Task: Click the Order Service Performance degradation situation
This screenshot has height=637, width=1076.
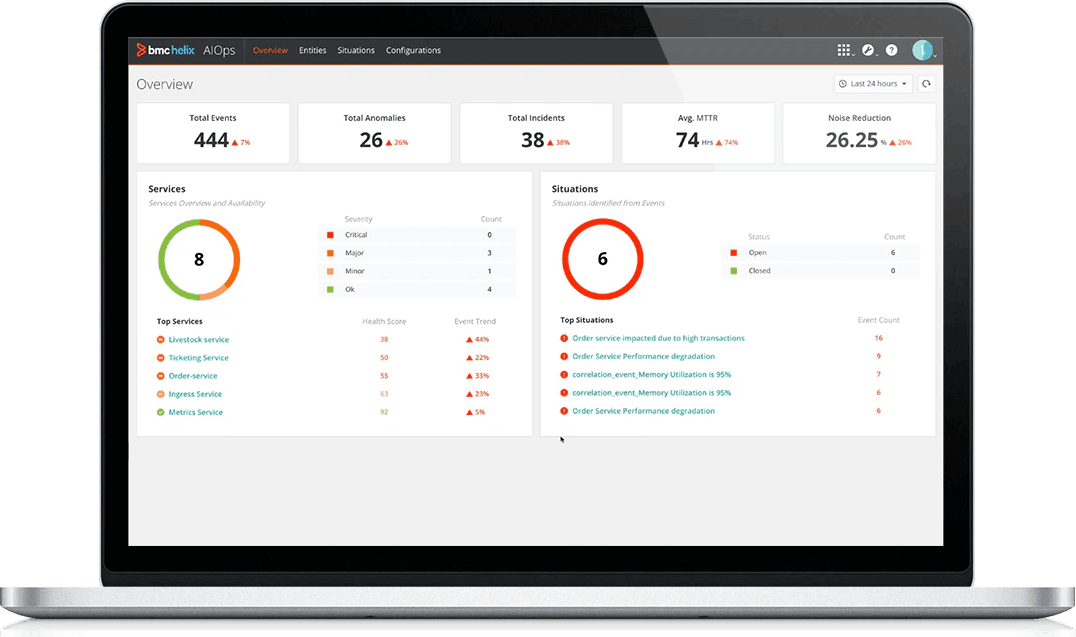Action: [x=645, y=356]
